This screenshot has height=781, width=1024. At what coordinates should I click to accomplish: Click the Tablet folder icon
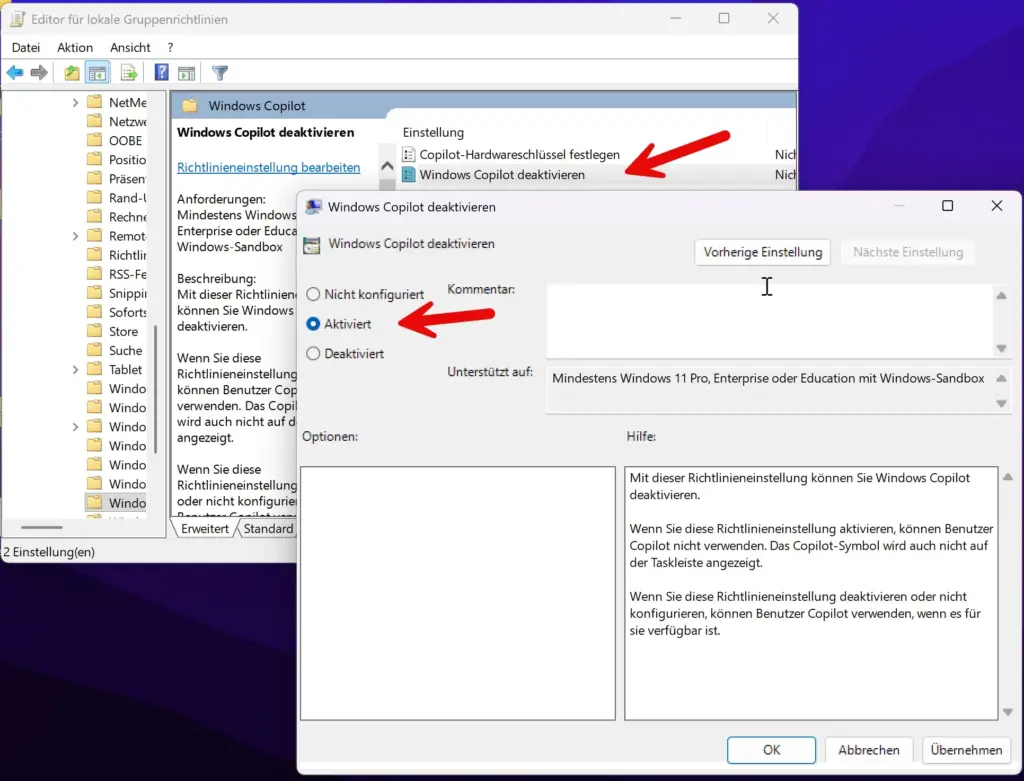[95, 369]
